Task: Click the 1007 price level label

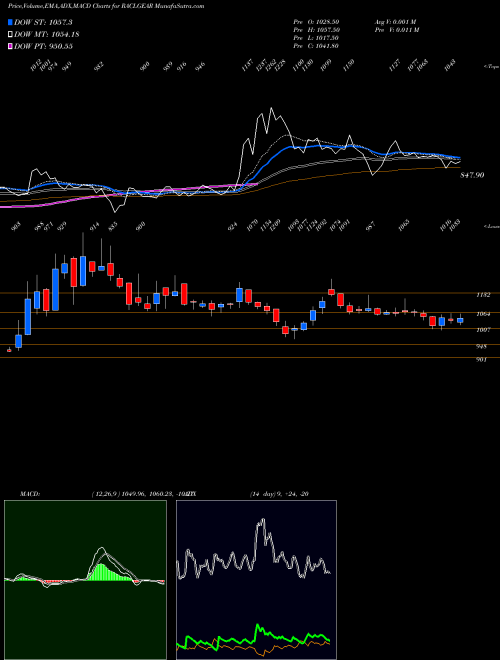Action: [483, 330]
